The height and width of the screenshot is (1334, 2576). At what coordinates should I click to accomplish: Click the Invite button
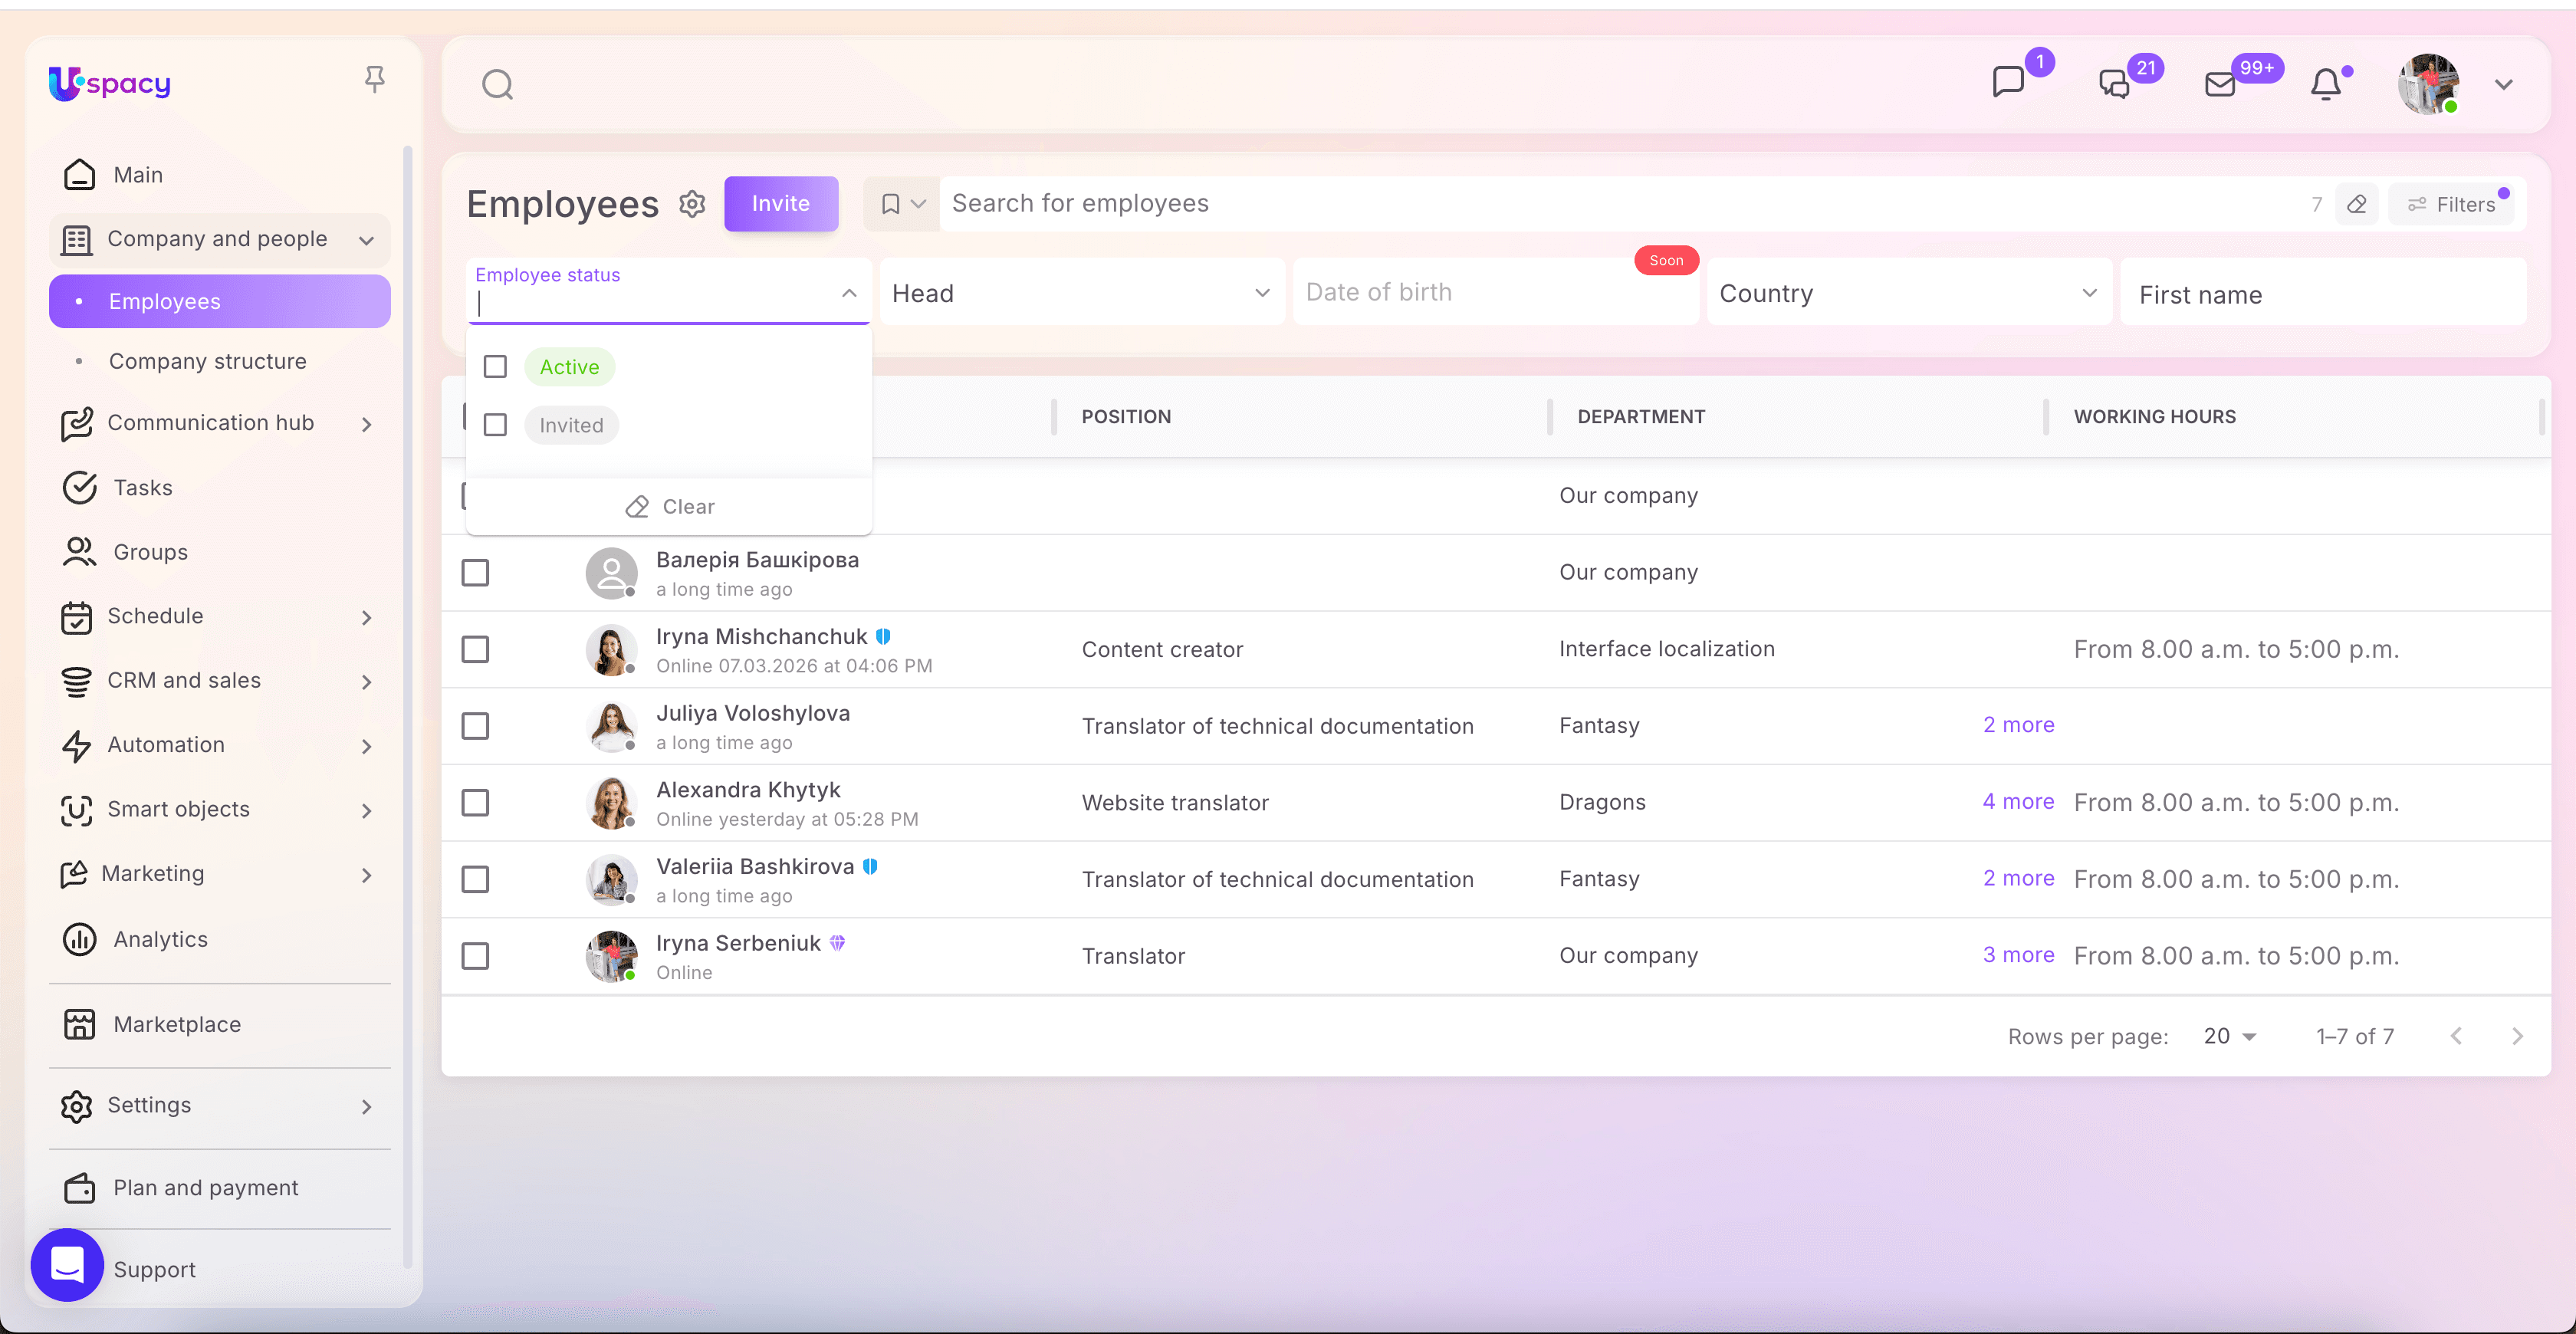781,204
